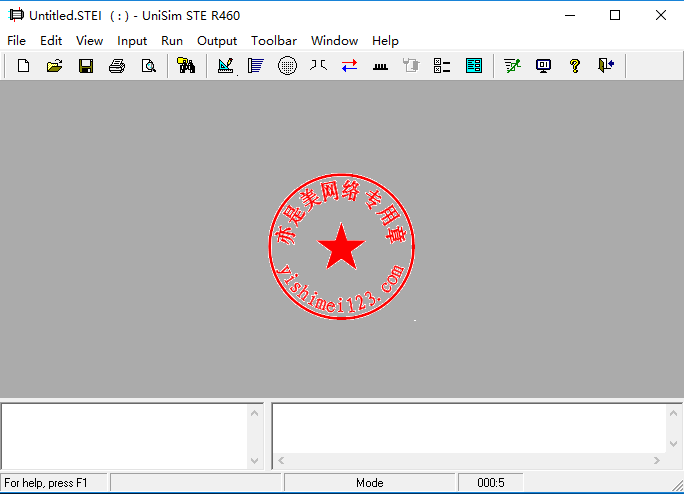Open the View menu

pos(89,41)
